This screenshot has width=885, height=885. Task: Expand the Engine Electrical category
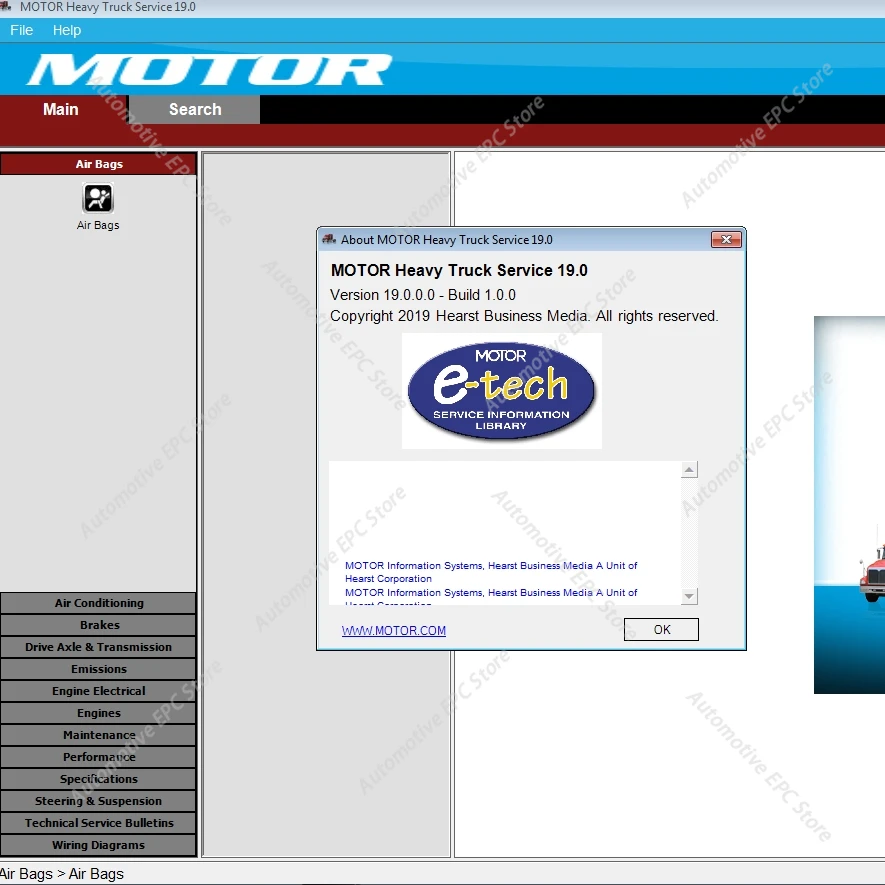pyautogui.click(x=99, y=691)
